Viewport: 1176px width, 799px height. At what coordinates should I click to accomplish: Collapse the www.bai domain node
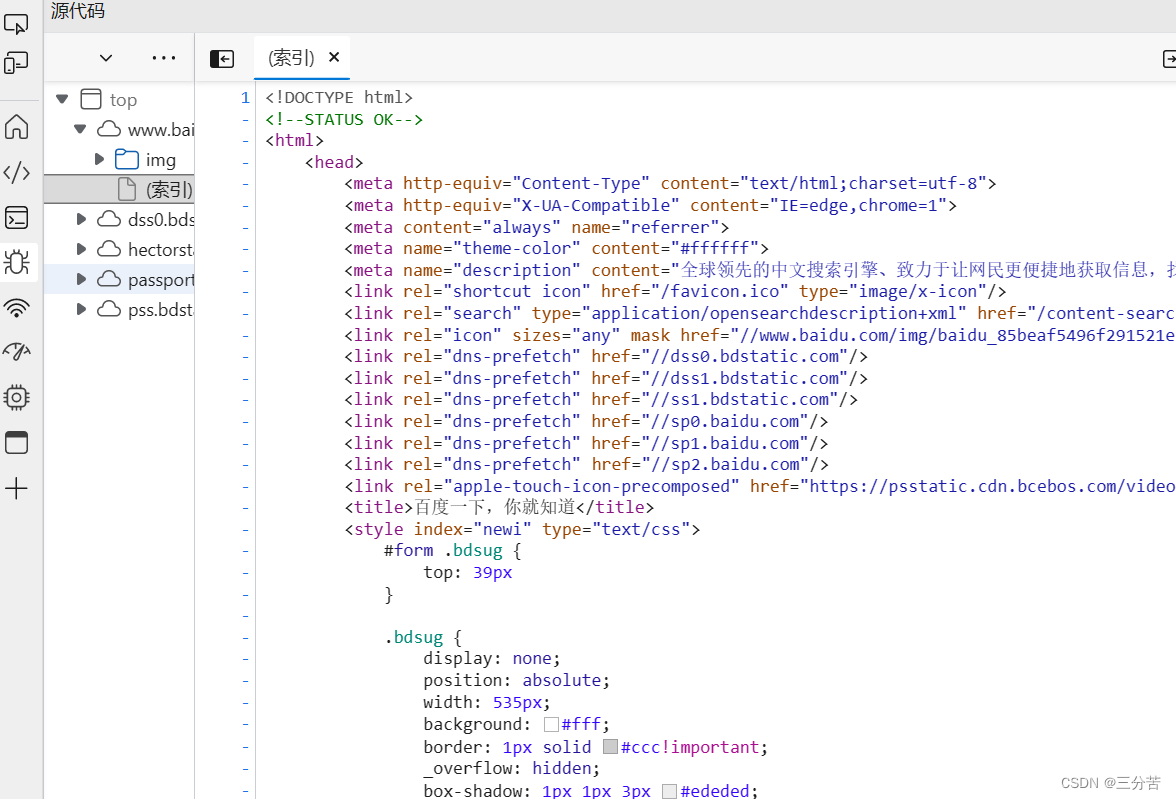(x=80, y=129)
